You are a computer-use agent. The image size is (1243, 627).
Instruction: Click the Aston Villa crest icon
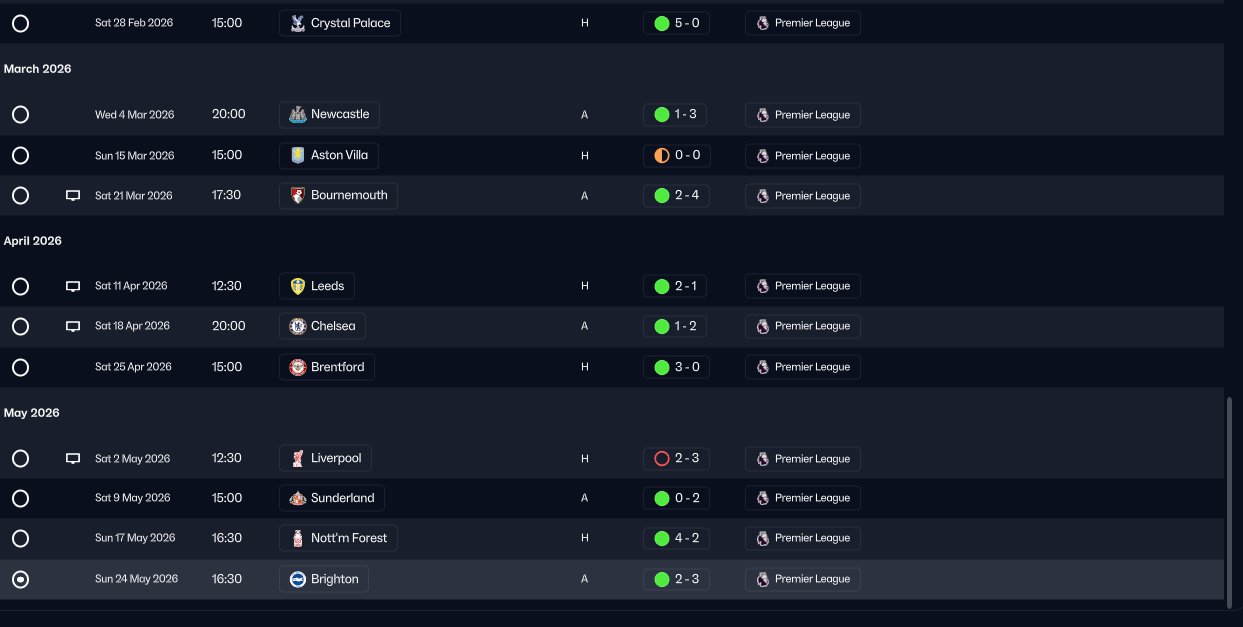coord(297,156)
